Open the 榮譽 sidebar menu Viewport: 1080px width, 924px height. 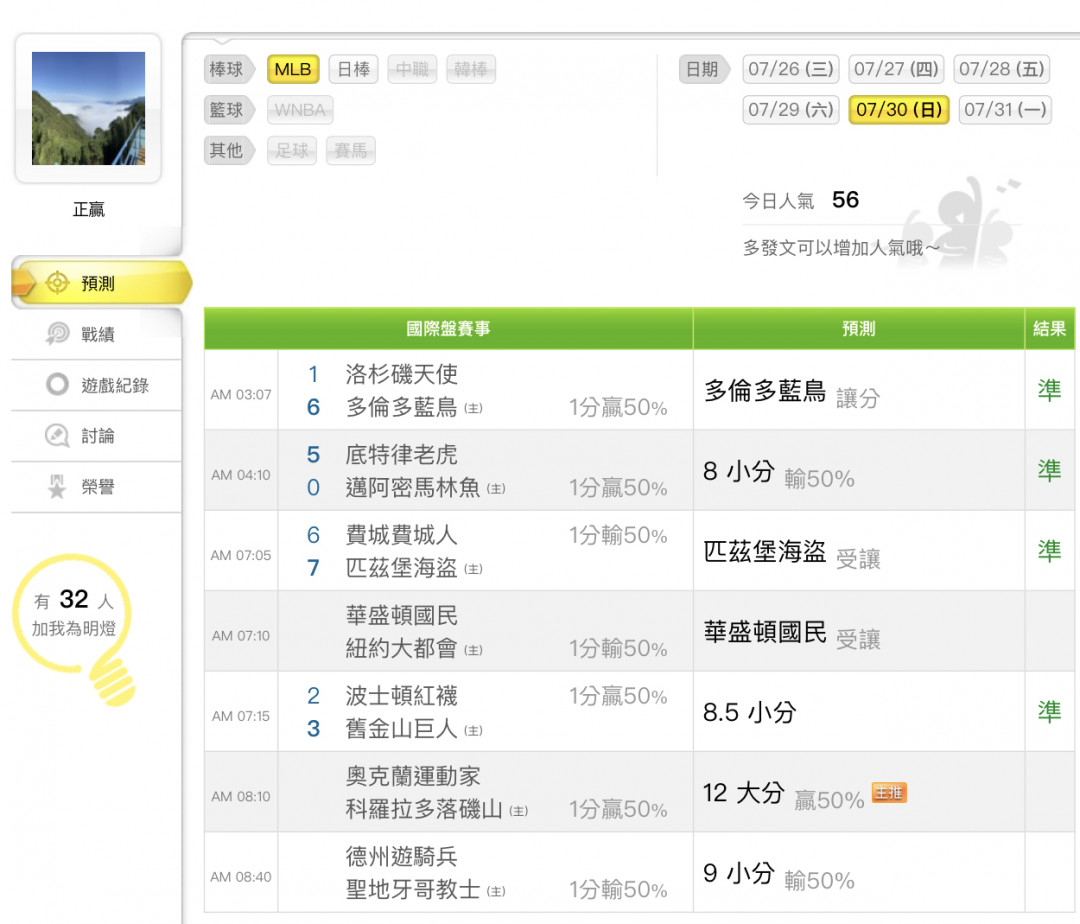96,487
